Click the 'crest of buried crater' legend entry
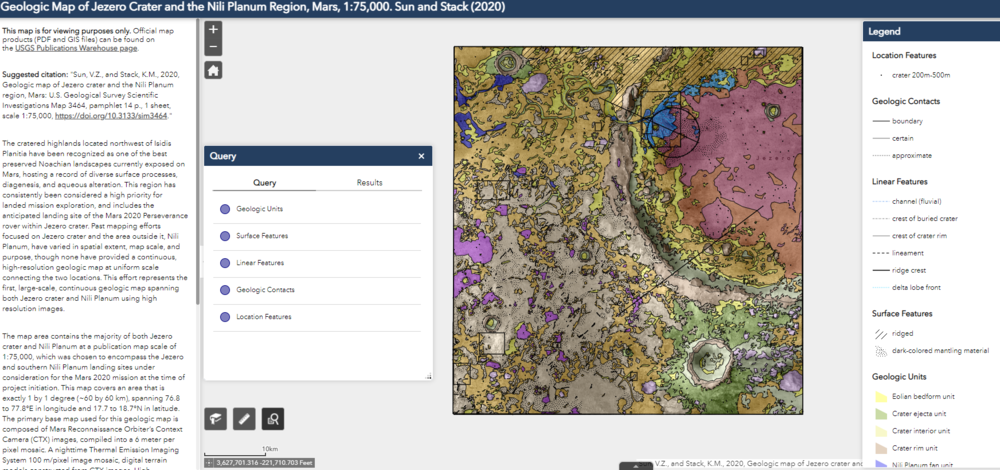1000x470 pixels. 925,219
